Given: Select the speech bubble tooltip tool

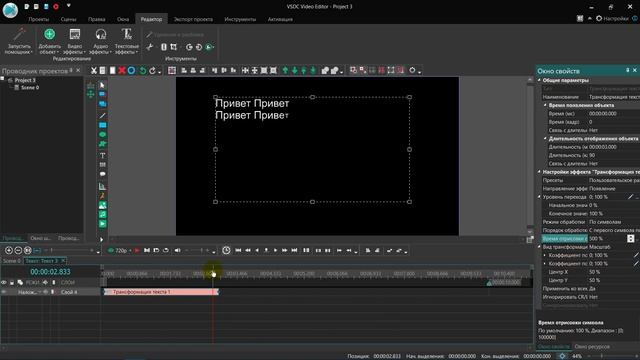Looking at the screenshot, I should 102,174.
